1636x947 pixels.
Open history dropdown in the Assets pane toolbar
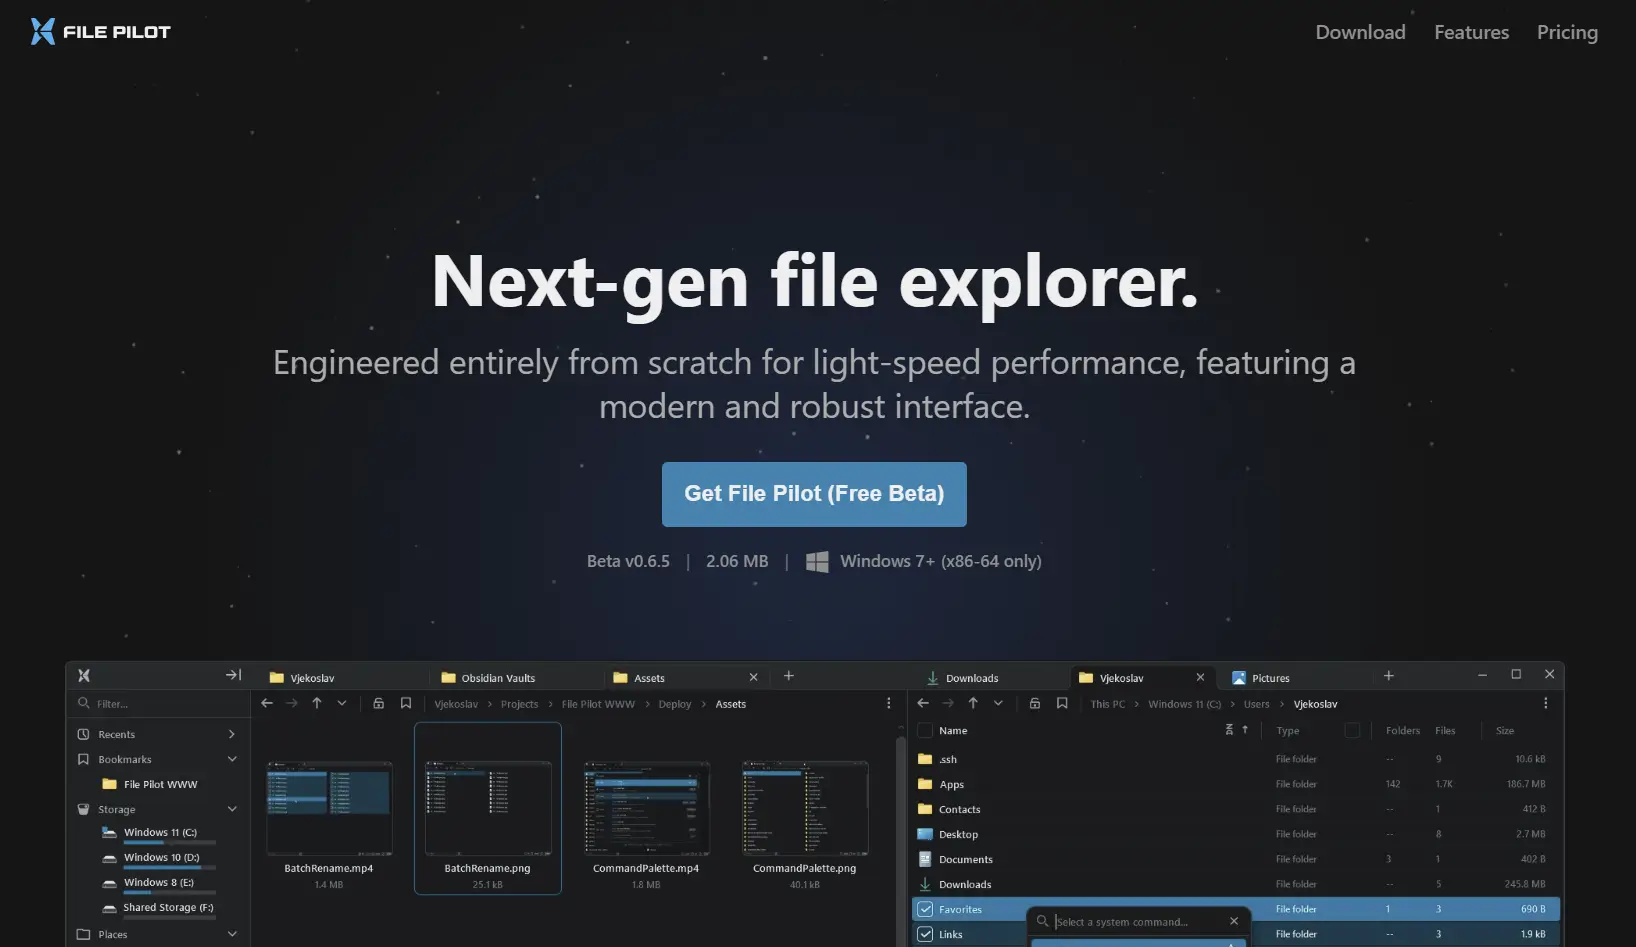(x=342, y=703)
